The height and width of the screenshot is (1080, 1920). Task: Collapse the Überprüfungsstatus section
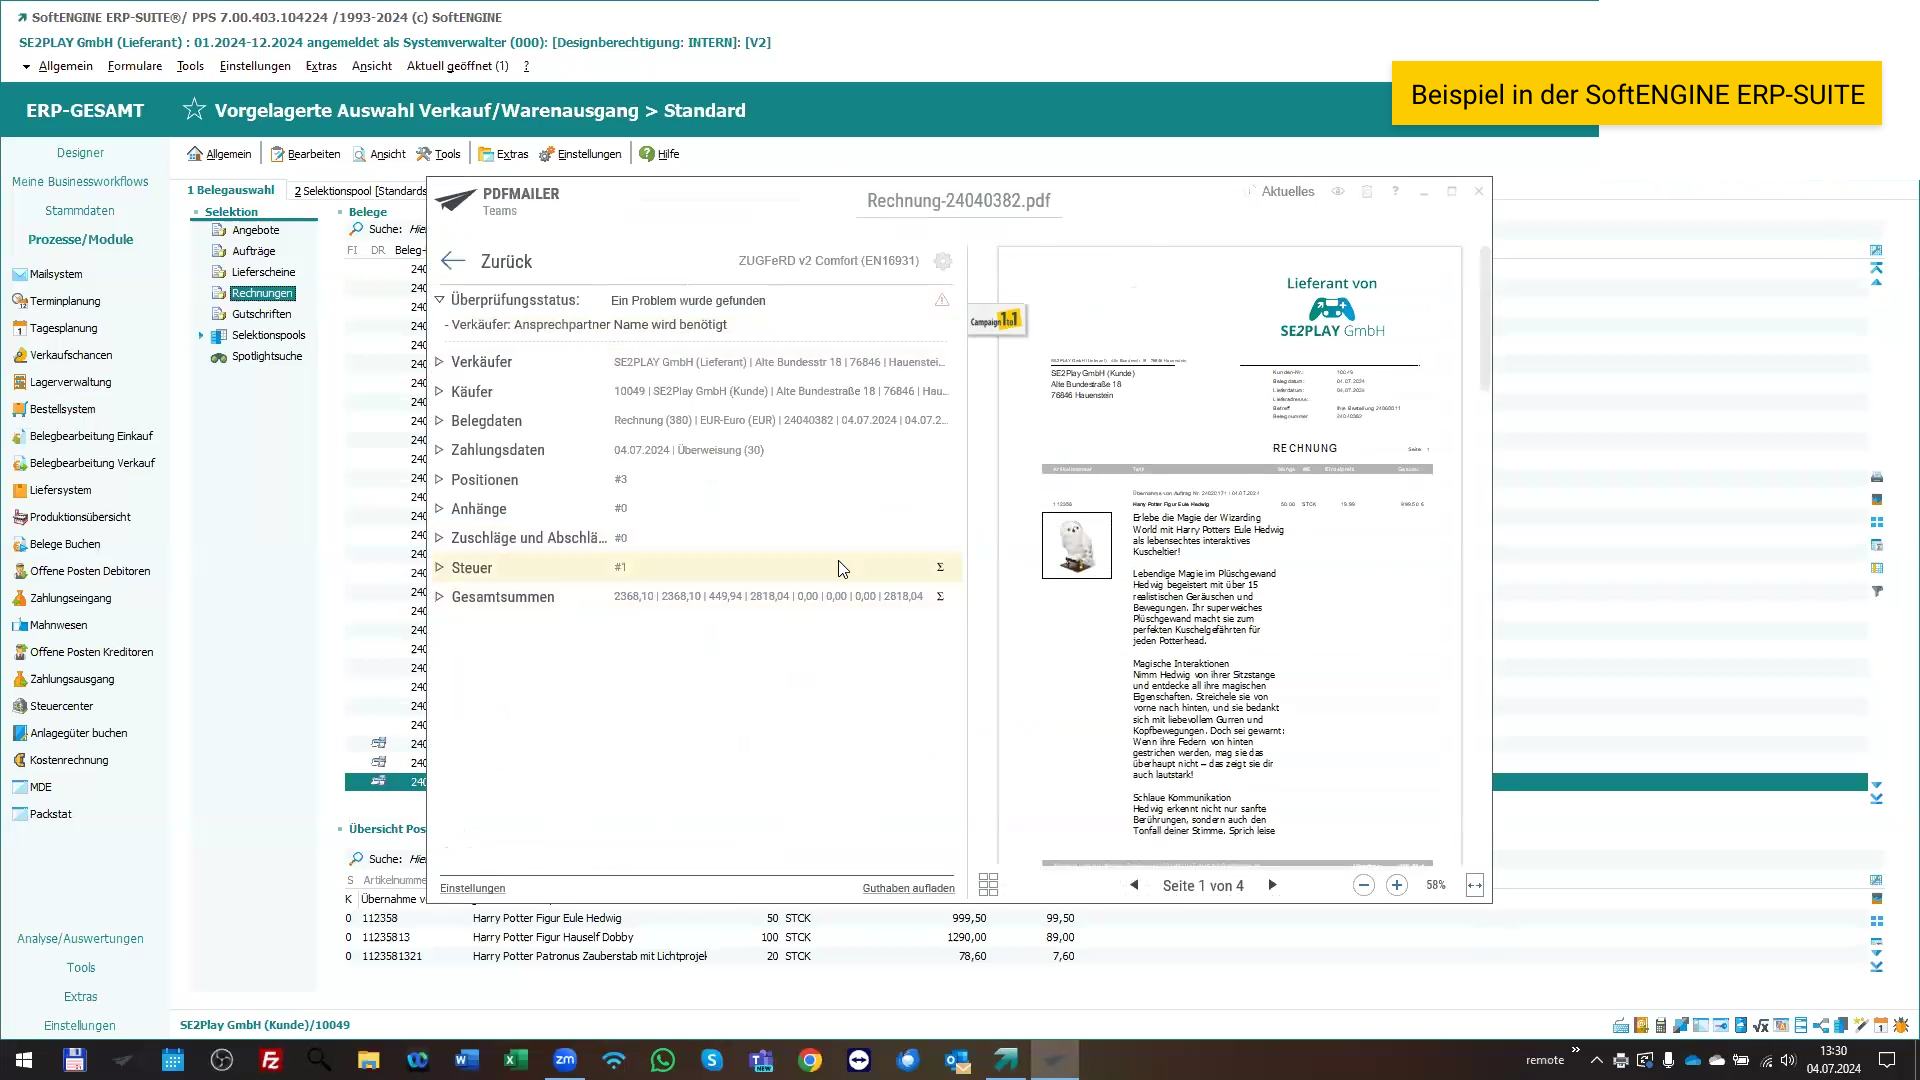tap(439, 299)
